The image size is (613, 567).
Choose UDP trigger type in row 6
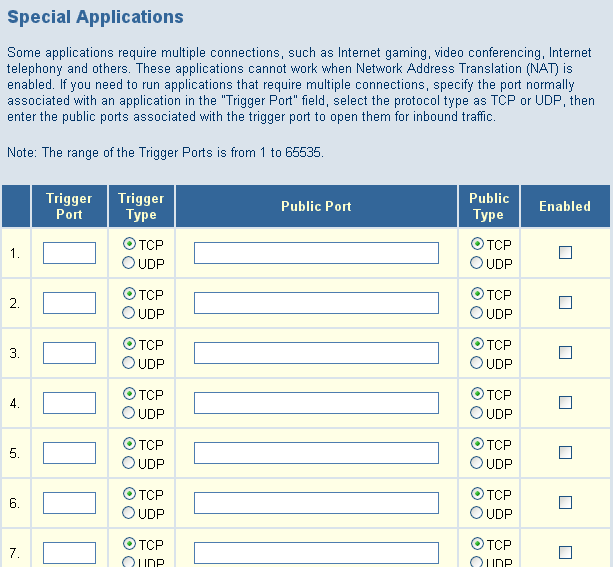coord(128,513)
